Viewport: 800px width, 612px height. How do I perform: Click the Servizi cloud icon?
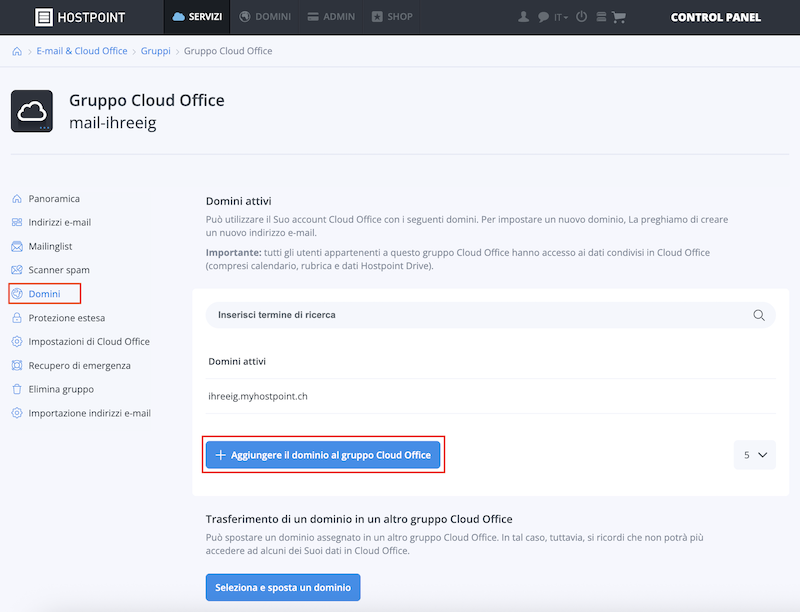pyautogui.click(x=179, y=17)
